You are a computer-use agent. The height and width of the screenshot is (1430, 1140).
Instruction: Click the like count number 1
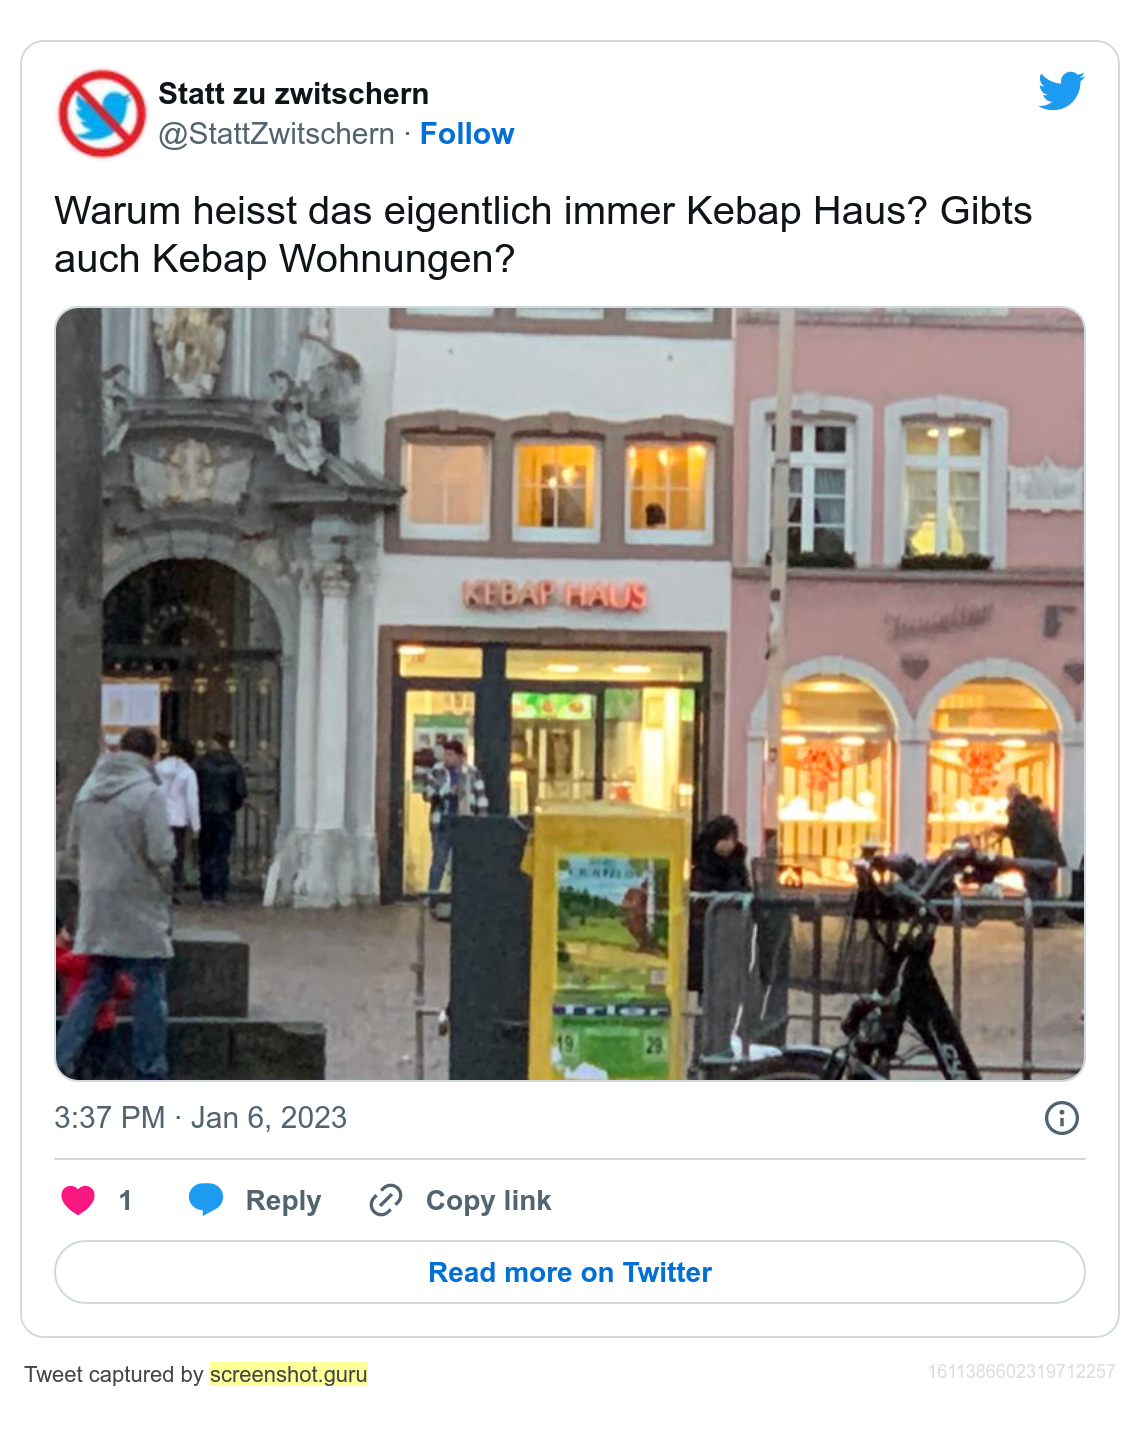(125, 1200)
